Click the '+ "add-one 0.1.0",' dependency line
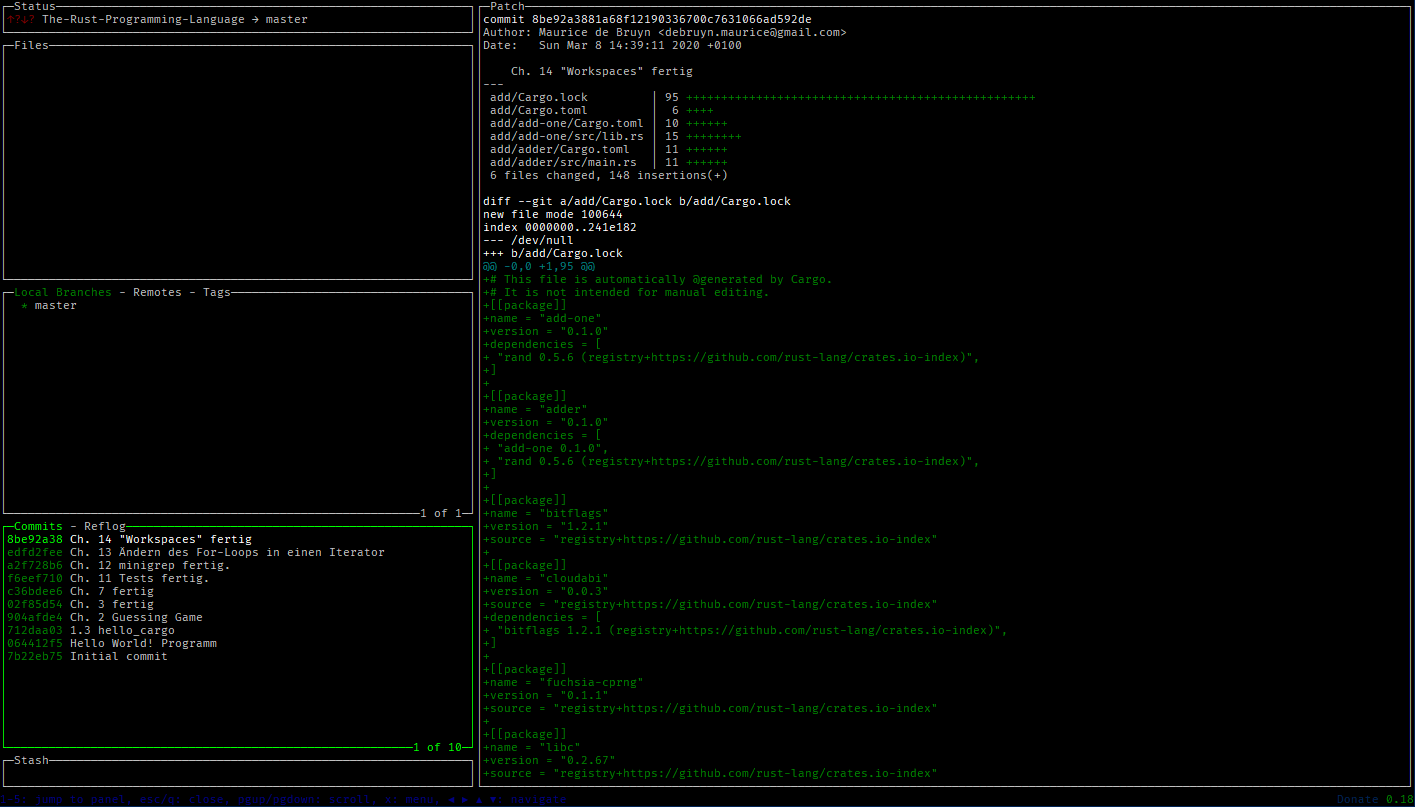Screen dimensions: 1415x807 point(546,448)
